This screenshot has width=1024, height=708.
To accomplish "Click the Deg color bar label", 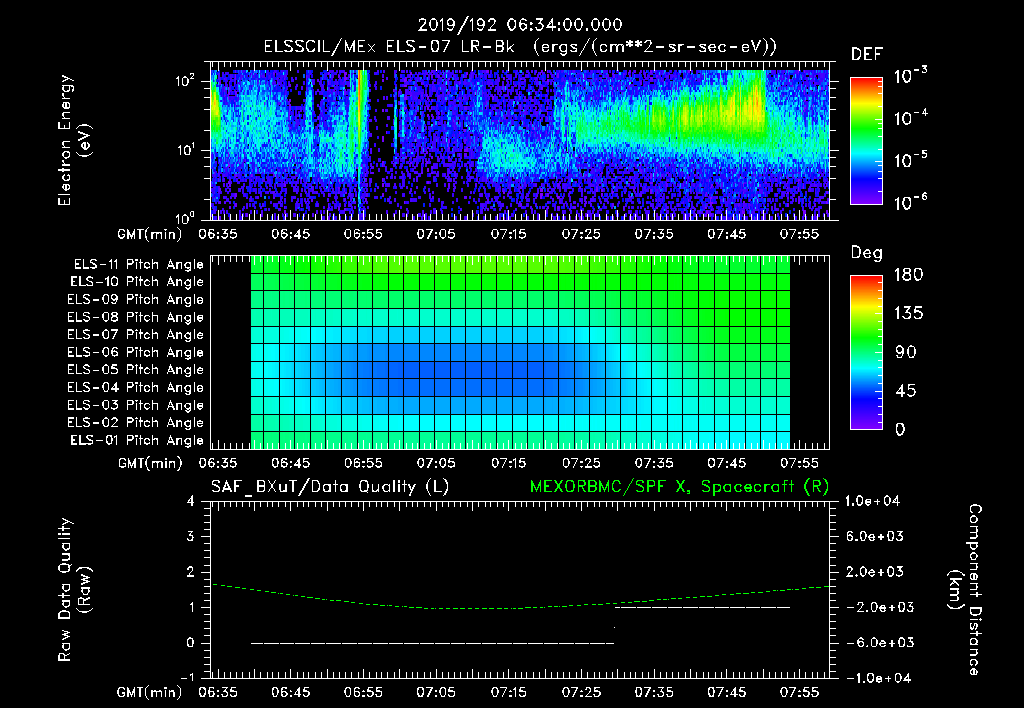I will click(x=866, y=253).
